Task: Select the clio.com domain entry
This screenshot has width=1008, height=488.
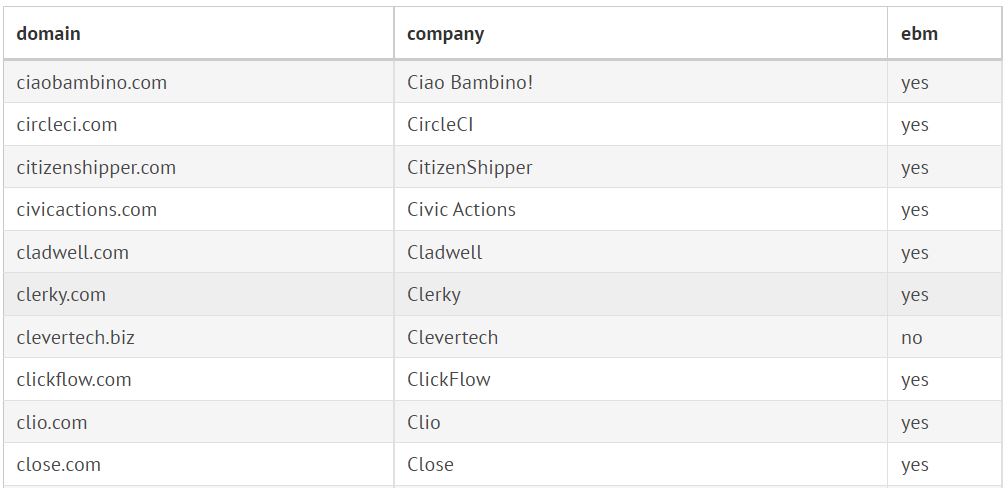Action: point(52,422)
